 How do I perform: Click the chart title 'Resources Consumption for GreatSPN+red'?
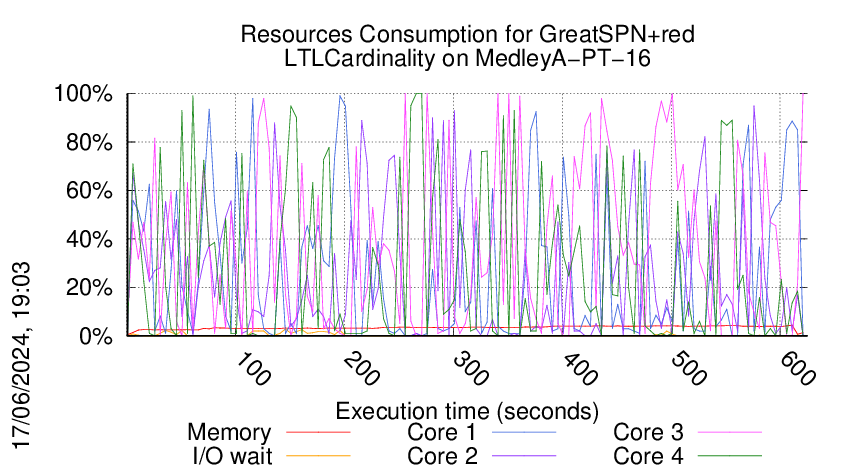tap(467, 34)
